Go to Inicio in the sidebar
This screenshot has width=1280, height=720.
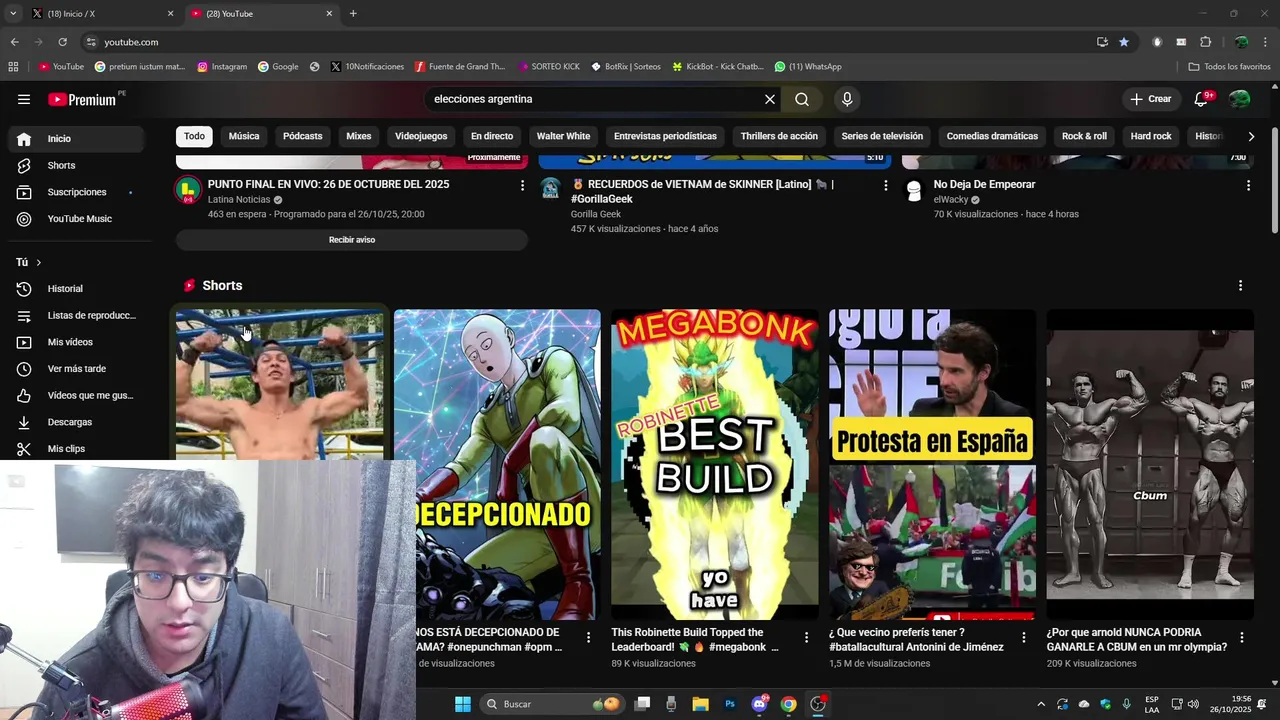tap(76, 139)
